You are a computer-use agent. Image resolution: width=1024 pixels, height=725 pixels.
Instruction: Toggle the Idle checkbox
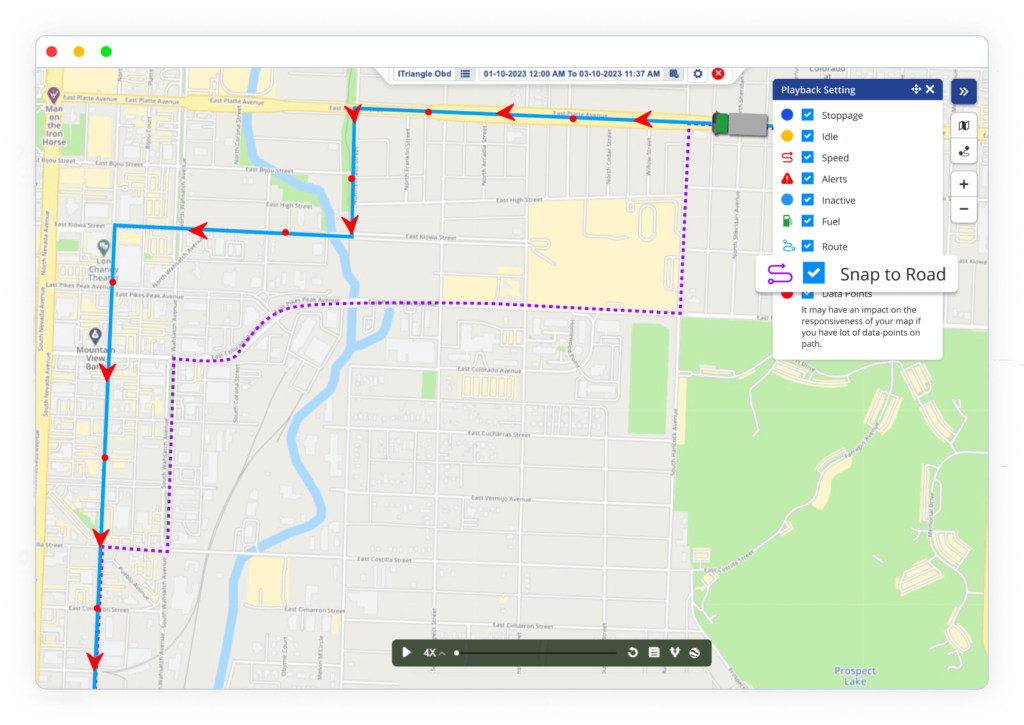pos(808,136)
